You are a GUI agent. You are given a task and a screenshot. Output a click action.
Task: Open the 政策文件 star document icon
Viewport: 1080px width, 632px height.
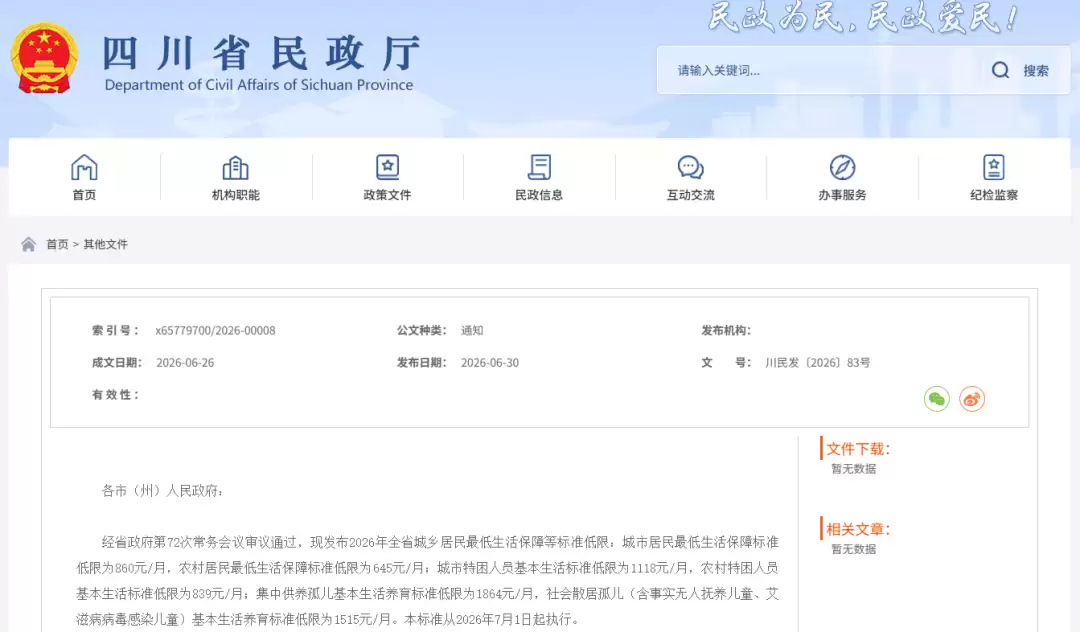[387, 167]
